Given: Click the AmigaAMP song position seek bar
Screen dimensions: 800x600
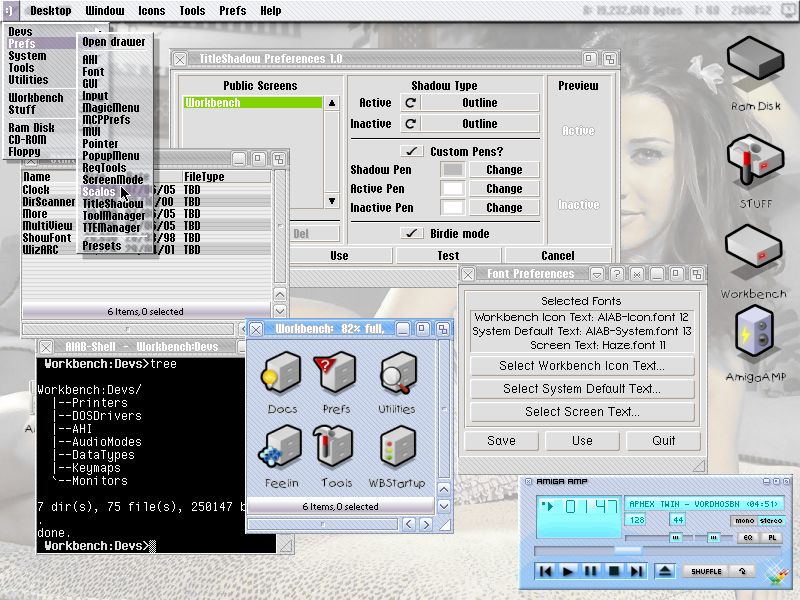Looking at the screenshot, I should (657, 551).
